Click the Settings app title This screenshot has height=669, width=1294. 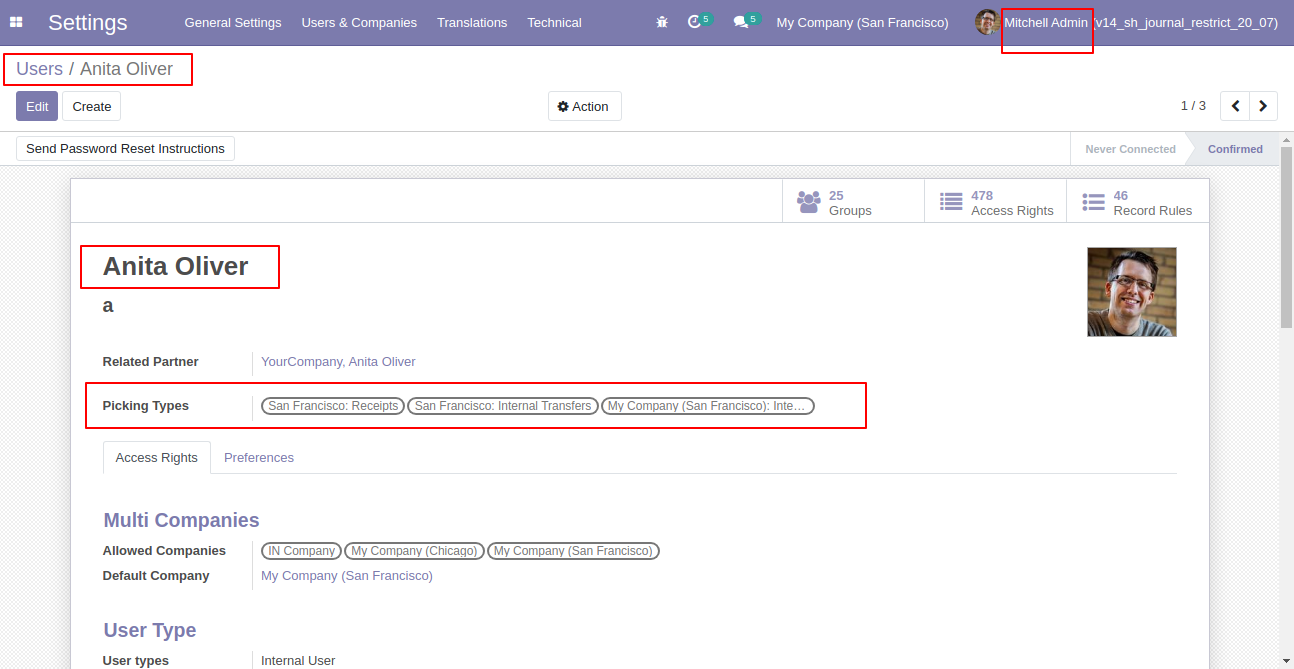[88, 22]
